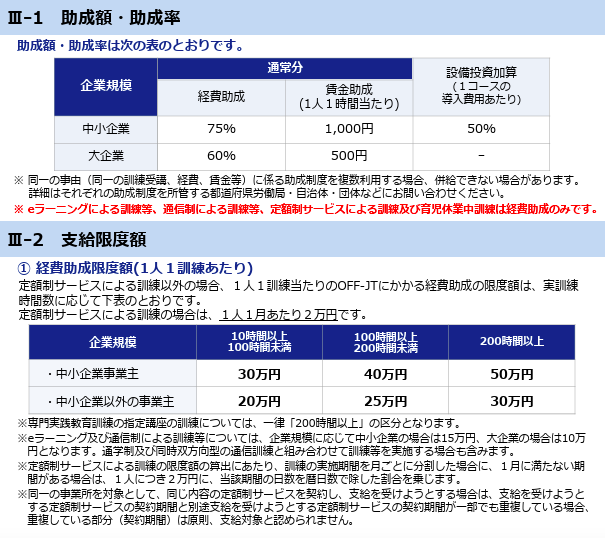Click the 1,000円 wage subsidy cell

click(x=349, y=129)
